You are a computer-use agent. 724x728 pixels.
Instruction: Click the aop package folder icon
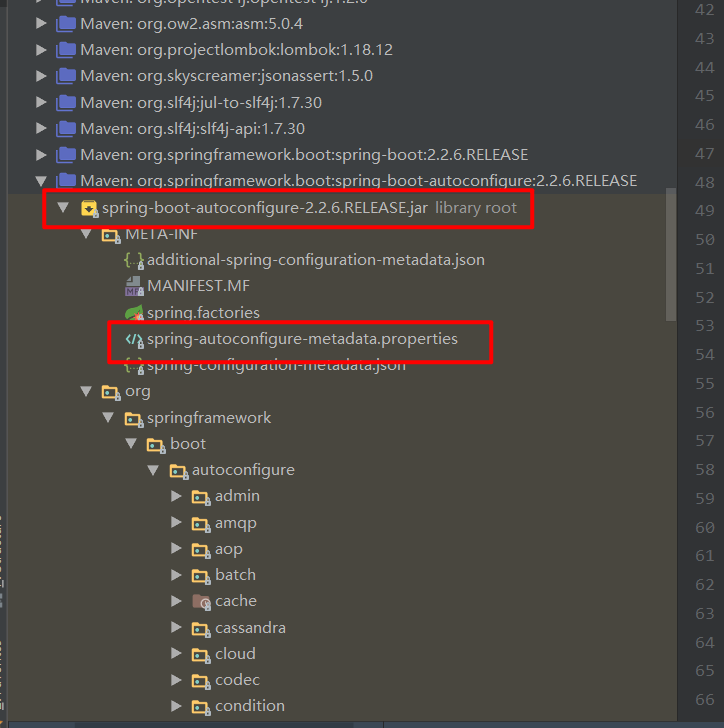coord(201,550)
